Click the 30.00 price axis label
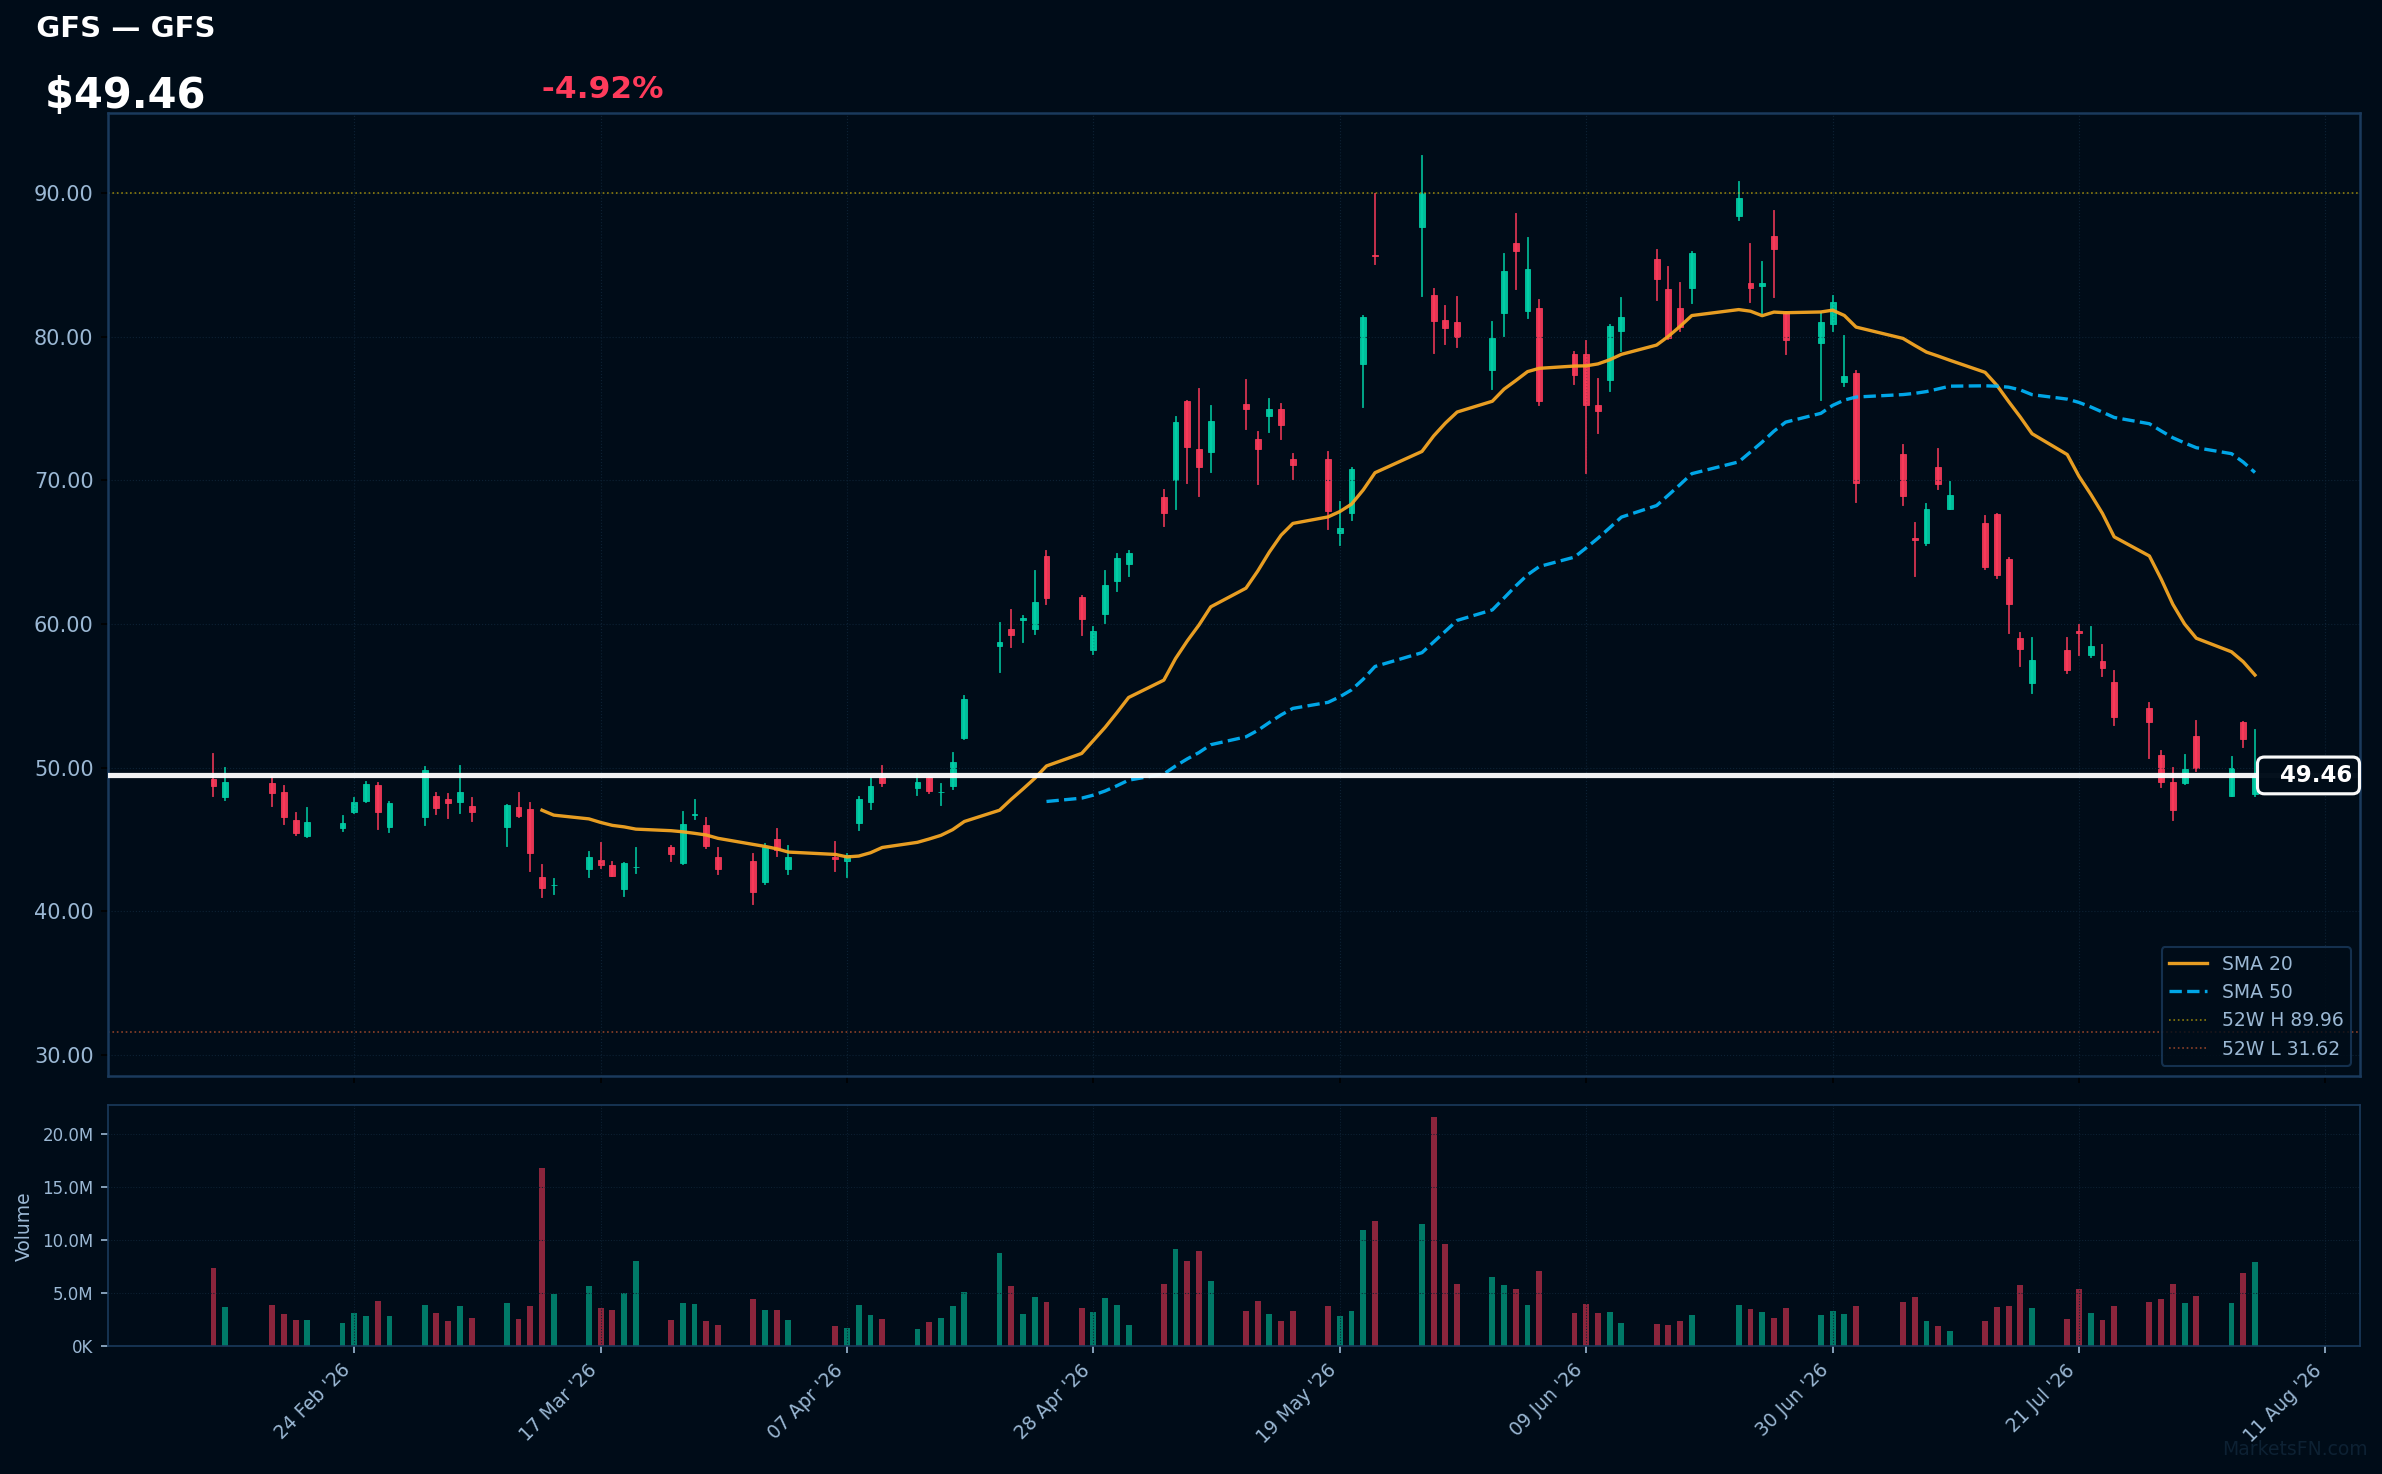Viewport: 2382px width, 1474px height. click(x=64, y=1055)
